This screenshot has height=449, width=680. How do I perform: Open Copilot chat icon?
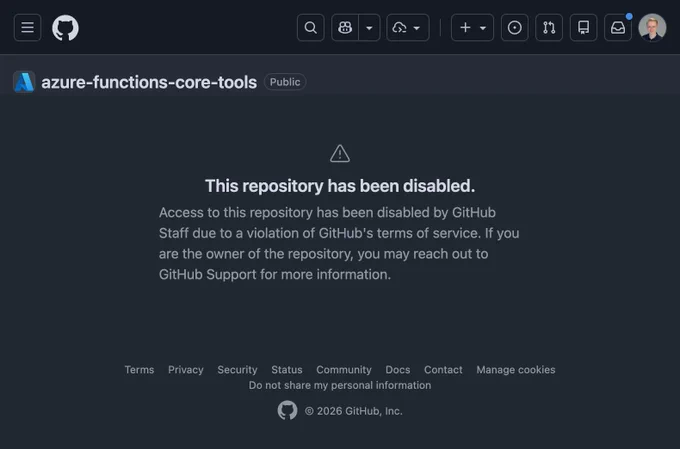click(x=345, y=28)
